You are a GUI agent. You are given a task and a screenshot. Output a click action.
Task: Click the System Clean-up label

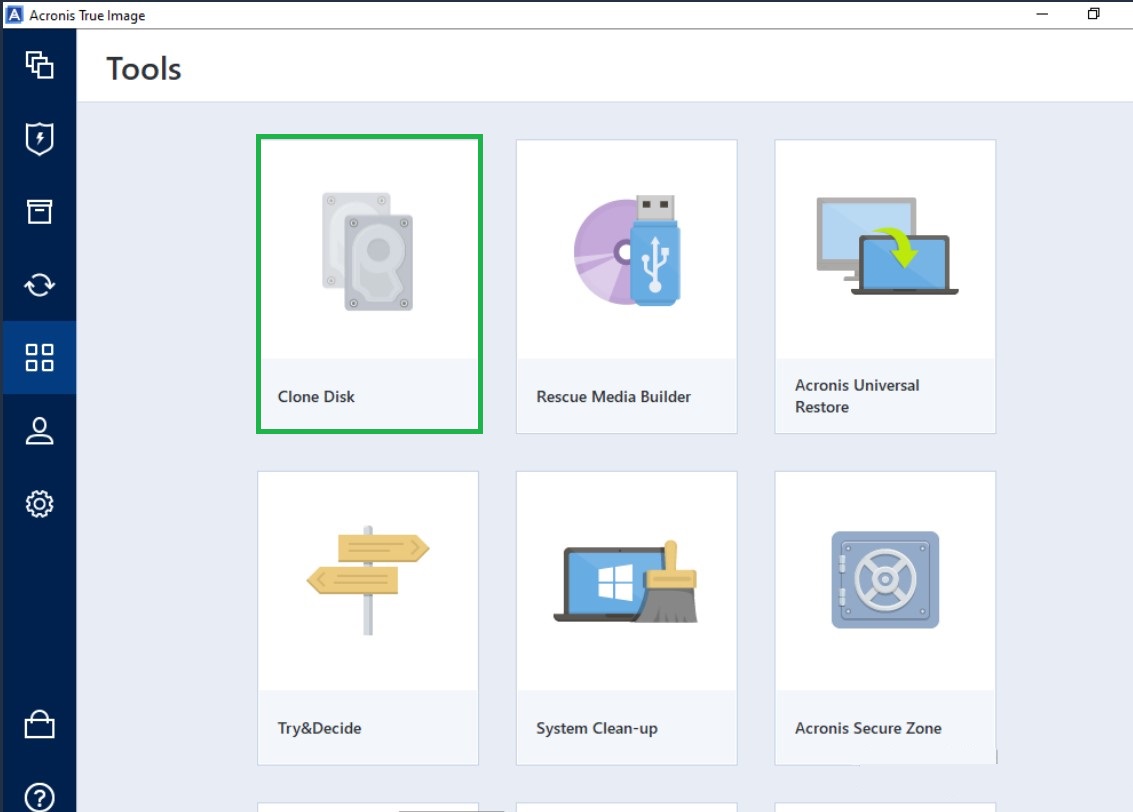pyautogui.click(x=597, y=728)
